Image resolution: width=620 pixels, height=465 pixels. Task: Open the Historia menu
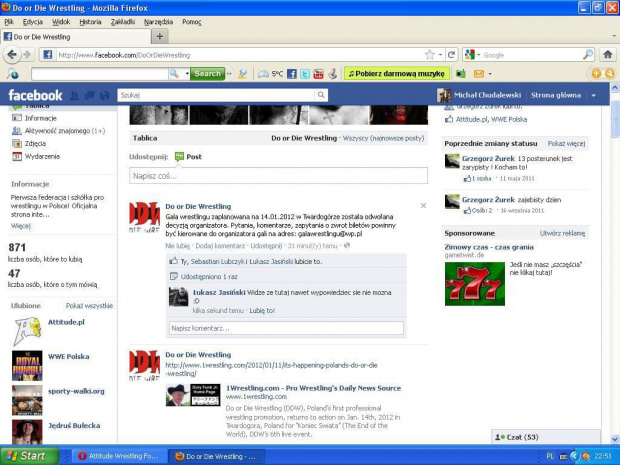point(90,22)
